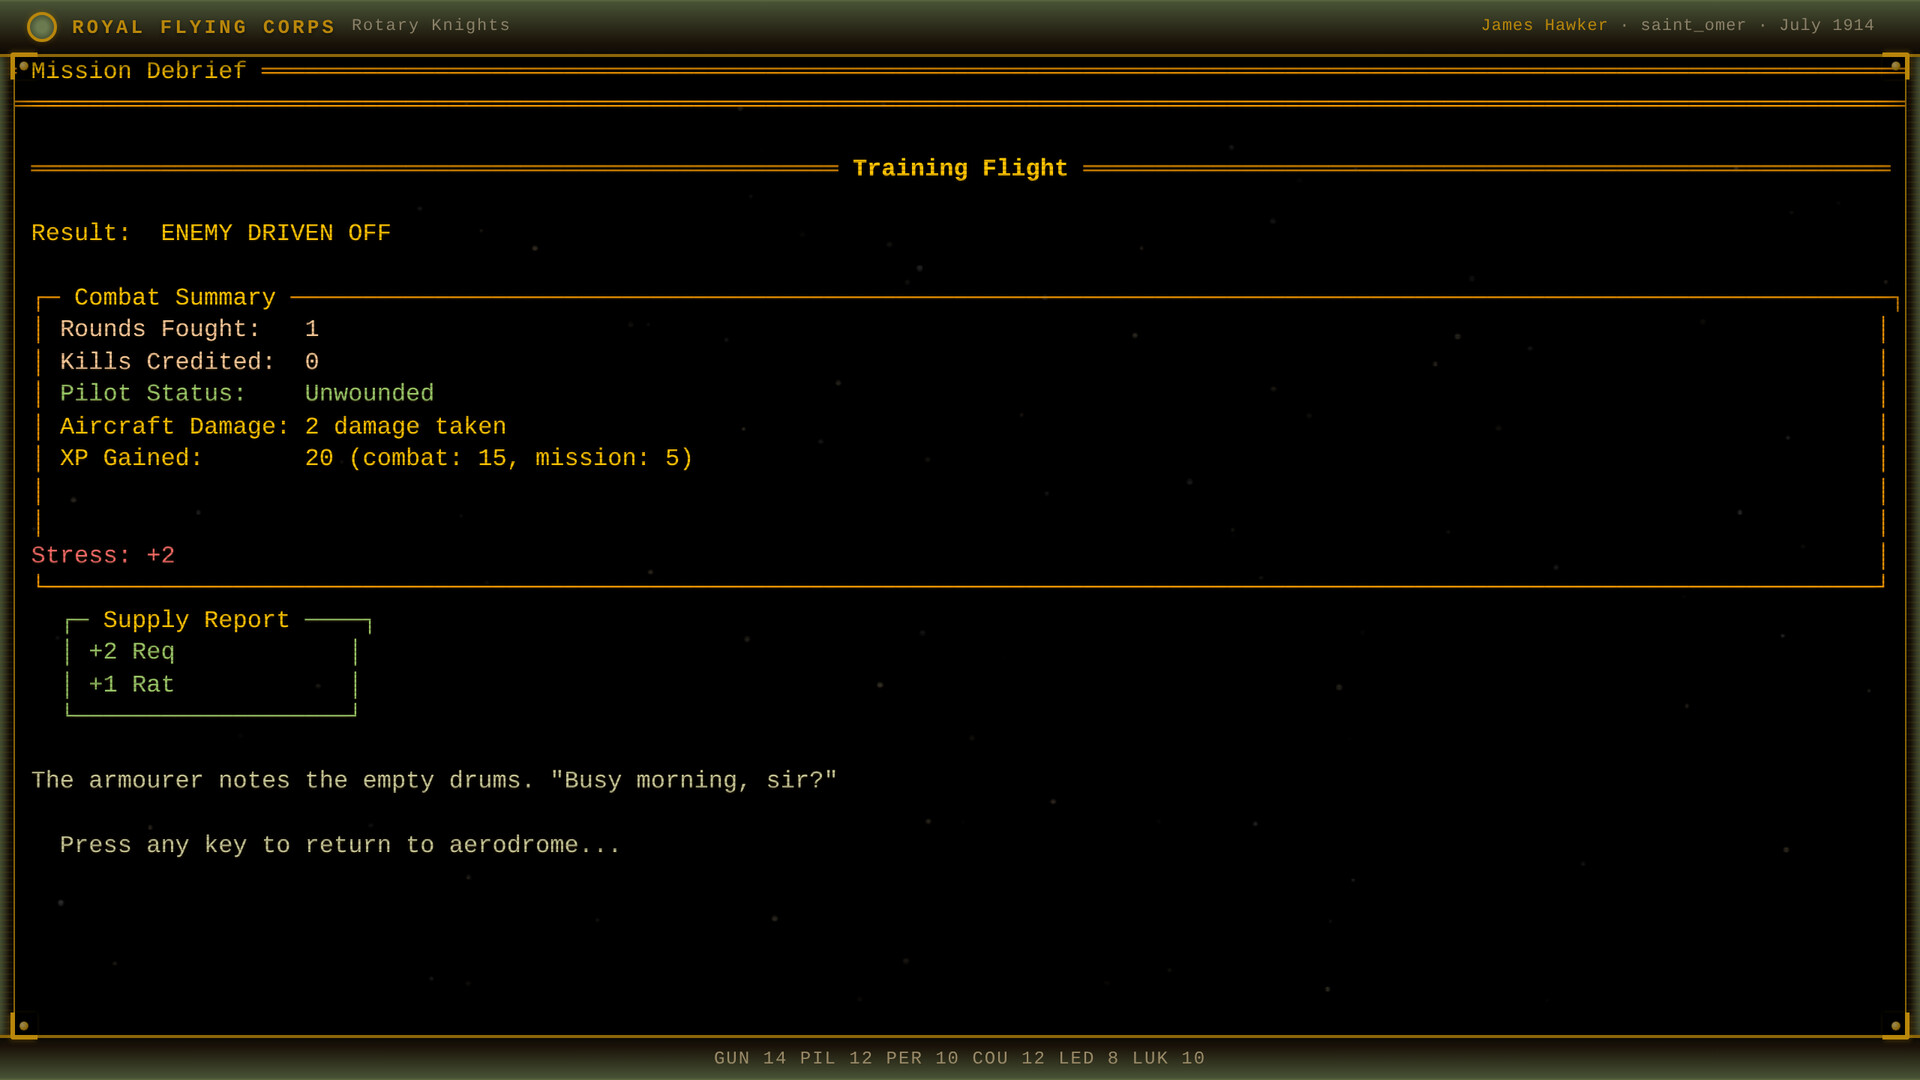Select the Rotary Knights title in the header

(x=430, y=25)
